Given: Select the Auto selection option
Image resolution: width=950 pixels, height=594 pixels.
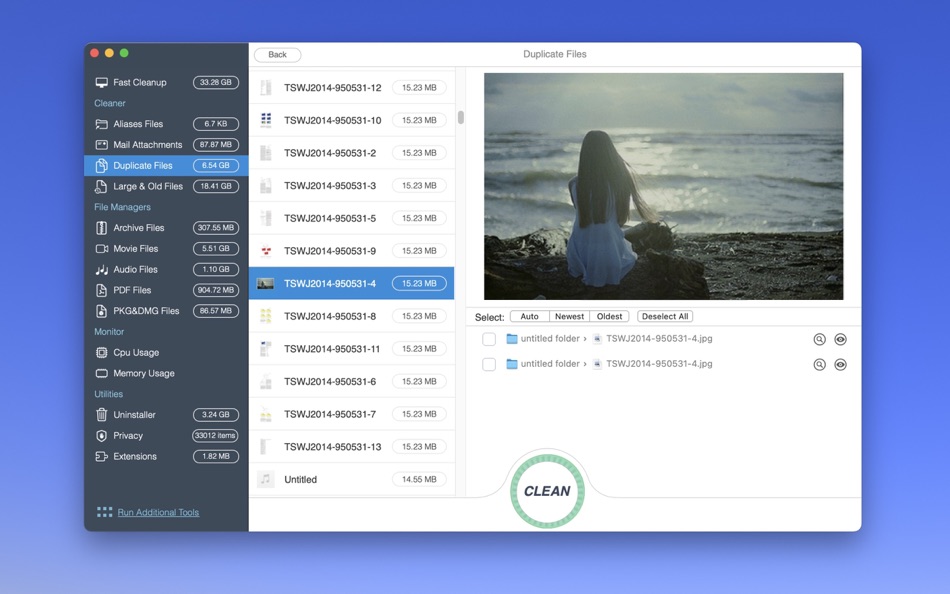Looking at the screenshot, I should pyautogui.click(x=530, y=316).
